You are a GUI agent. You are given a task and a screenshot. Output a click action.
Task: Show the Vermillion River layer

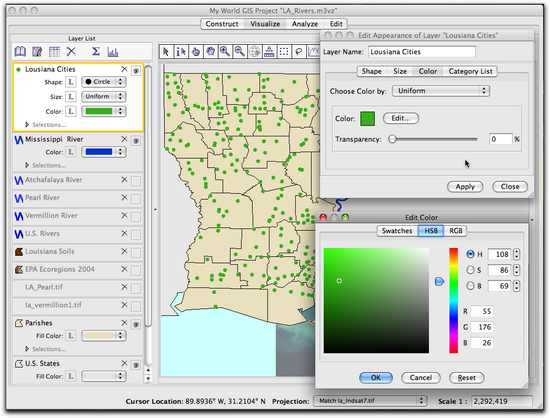point(136,217)
